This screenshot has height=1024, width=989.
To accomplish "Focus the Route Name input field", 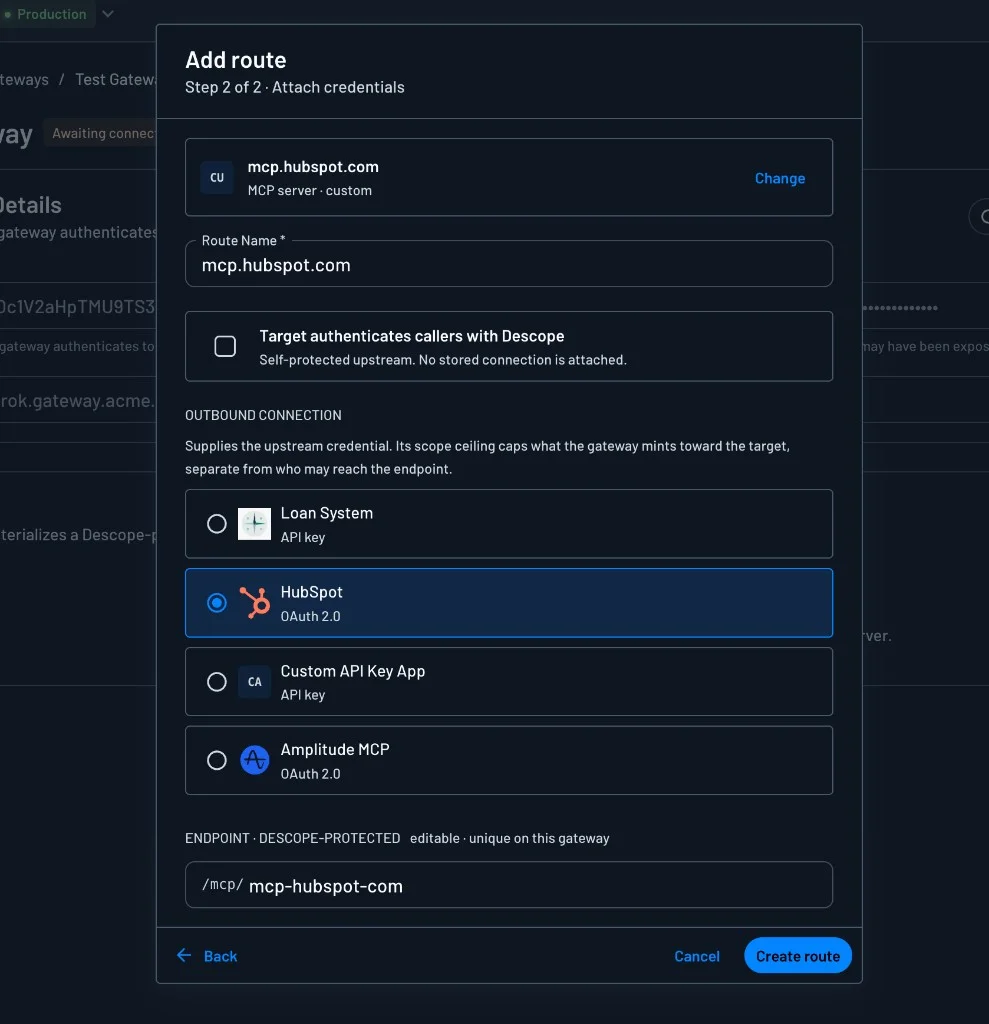I will 509,264.
